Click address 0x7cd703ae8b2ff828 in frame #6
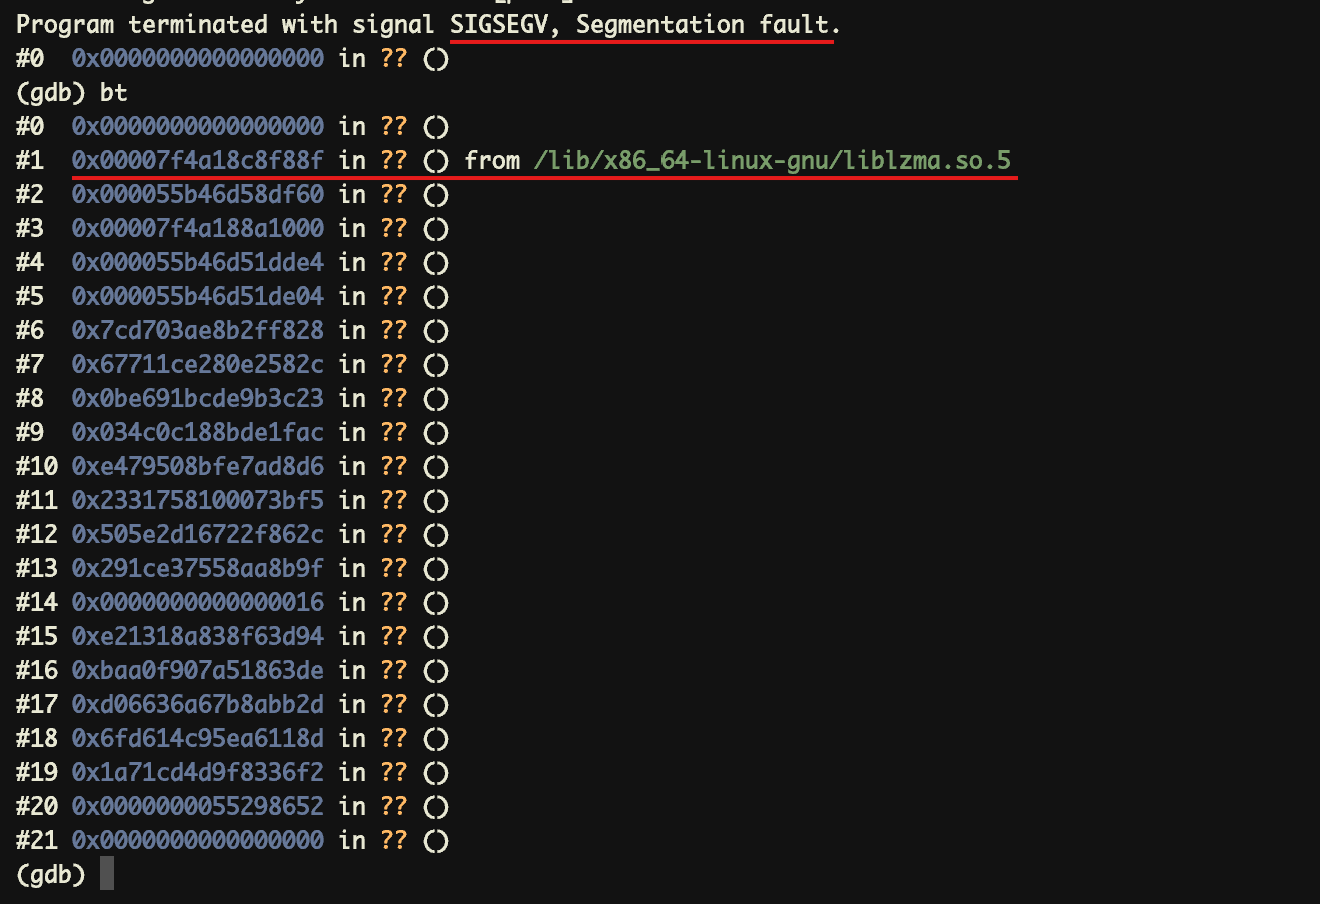This screenshot has width=1320, height=904. point(197,330)
